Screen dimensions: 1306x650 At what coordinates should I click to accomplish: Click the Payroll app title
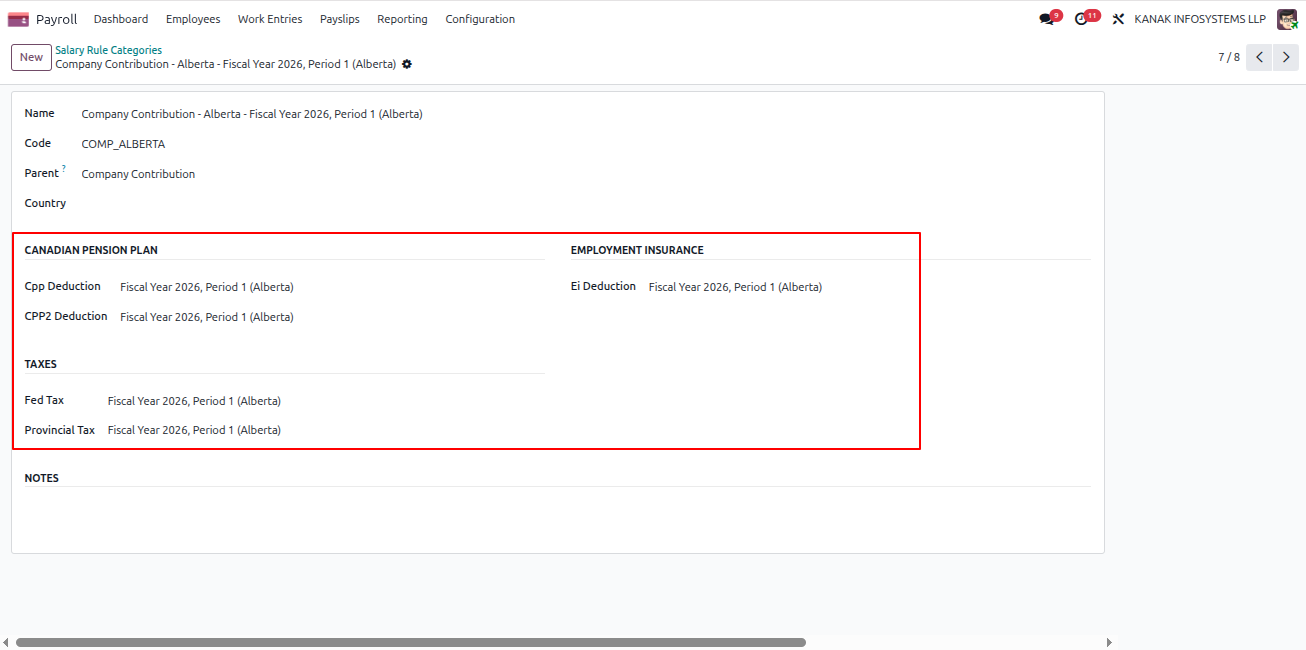(x=56, y=19)
